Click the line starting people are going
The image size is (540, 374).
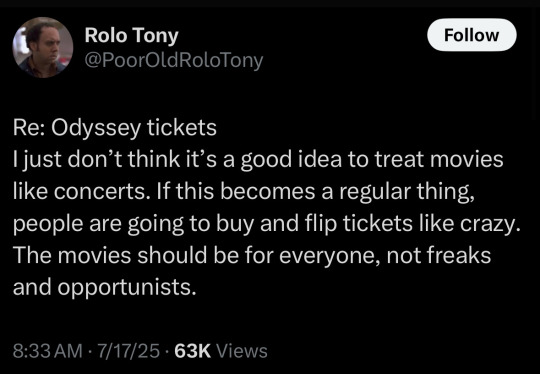266,224
